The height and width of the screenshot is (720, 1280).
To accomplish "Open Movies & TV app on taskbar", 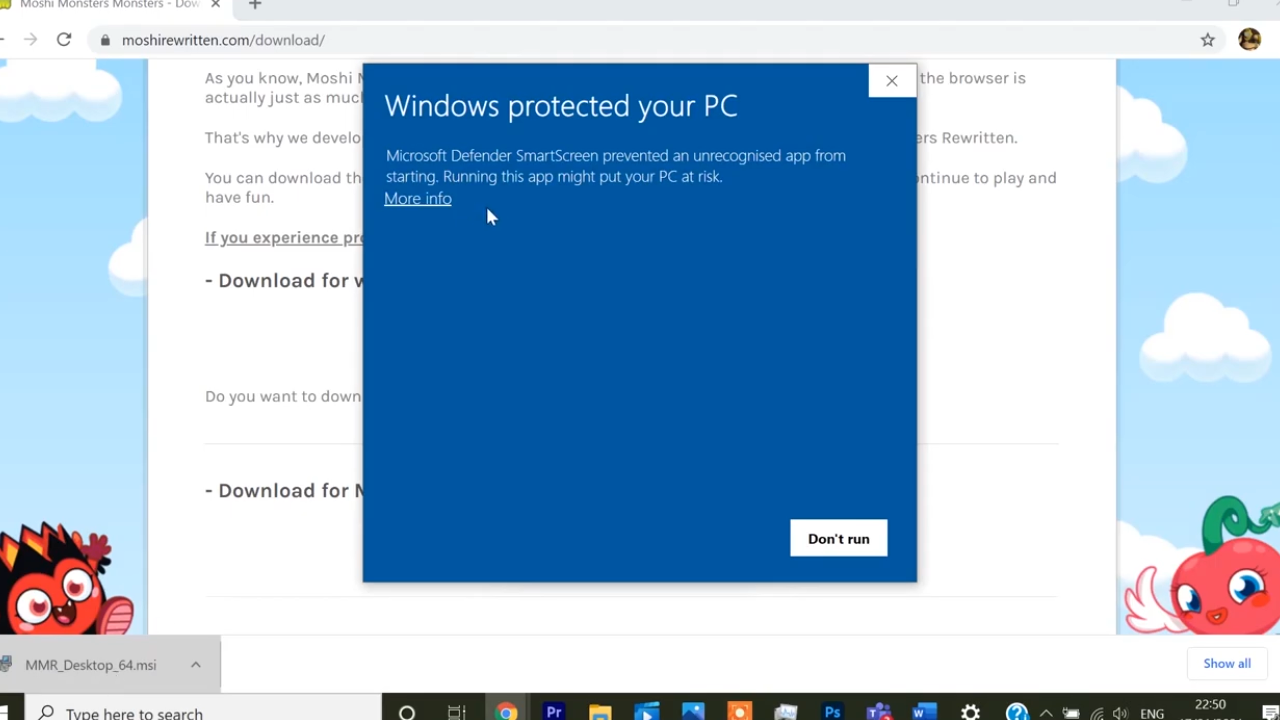I will click(x=647, y=712).
